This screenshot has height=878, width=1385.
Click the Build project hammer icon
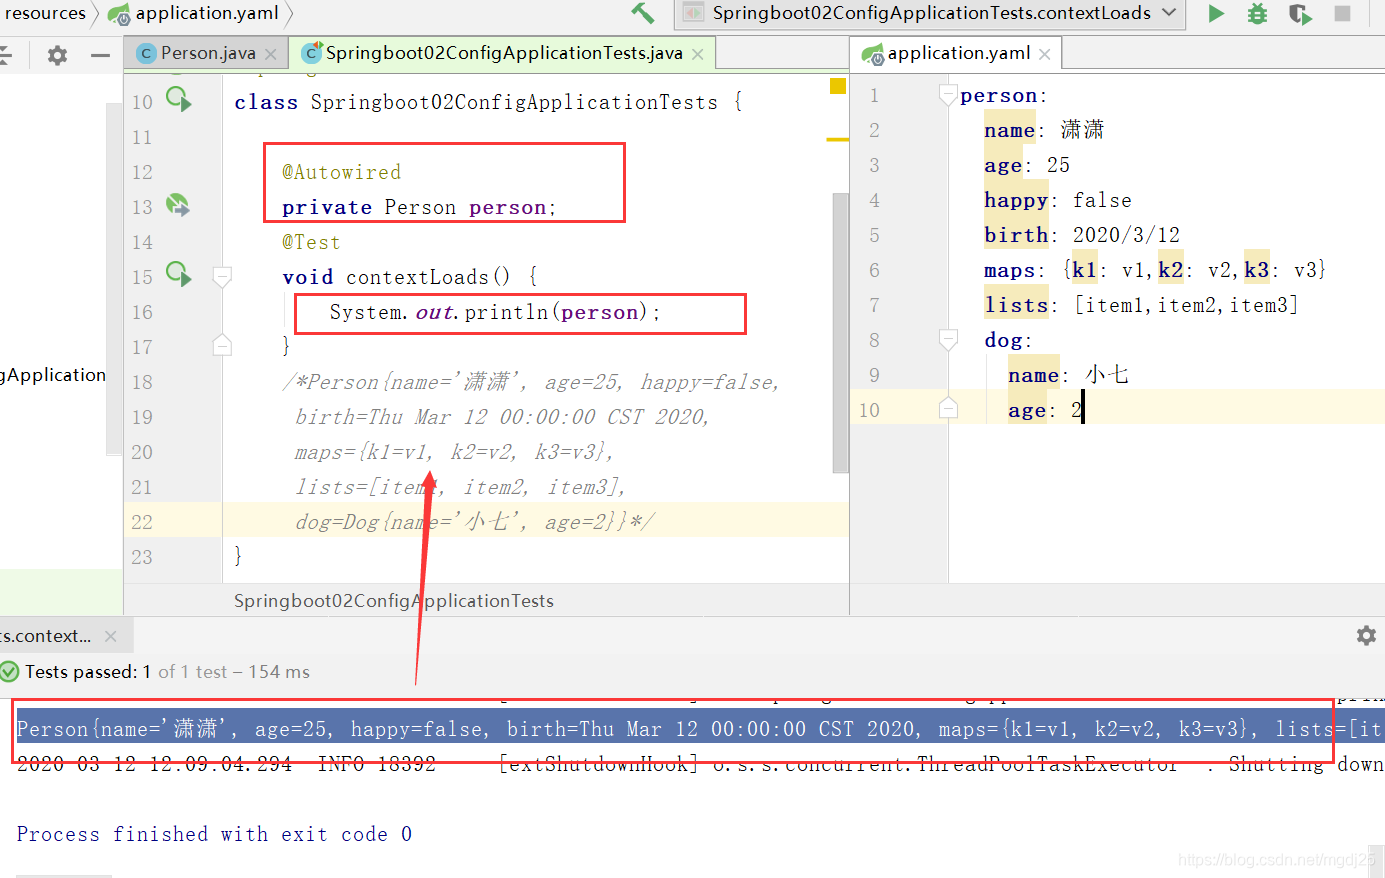642,13
